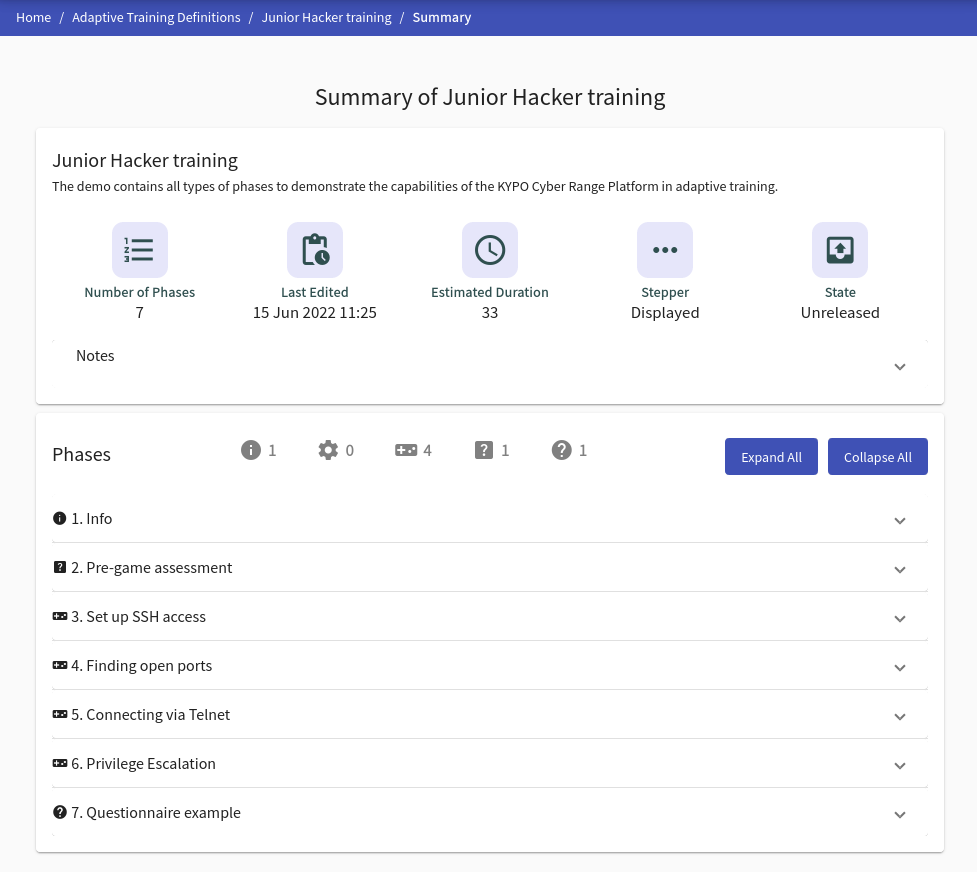The image size is (977, 872).
Task: Click the Last Edited clipboard clock icon
Action: 315,250
